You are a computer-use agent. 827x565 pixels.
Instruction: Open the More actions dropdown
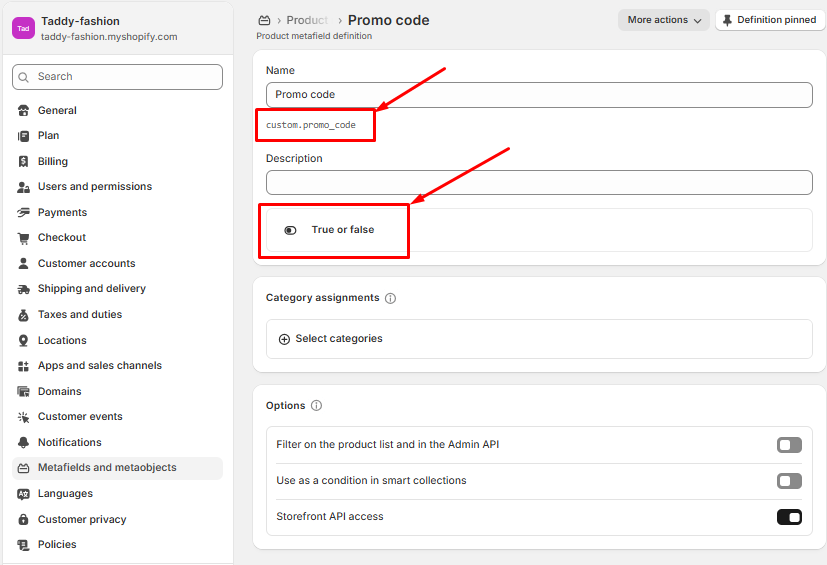click(x=663, y=20)
